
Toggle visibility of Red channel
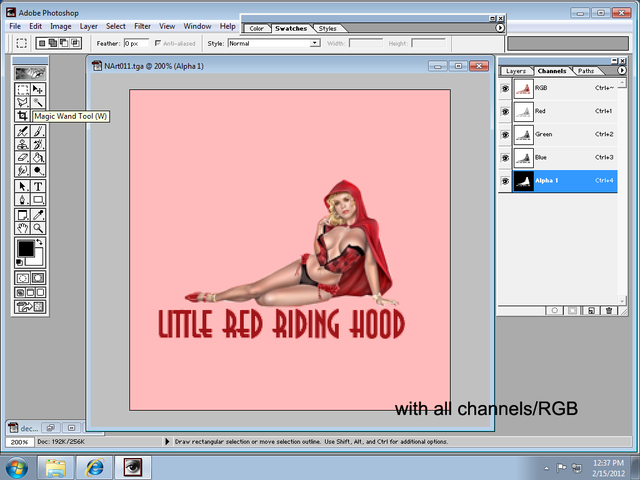[x=505, y=111]
